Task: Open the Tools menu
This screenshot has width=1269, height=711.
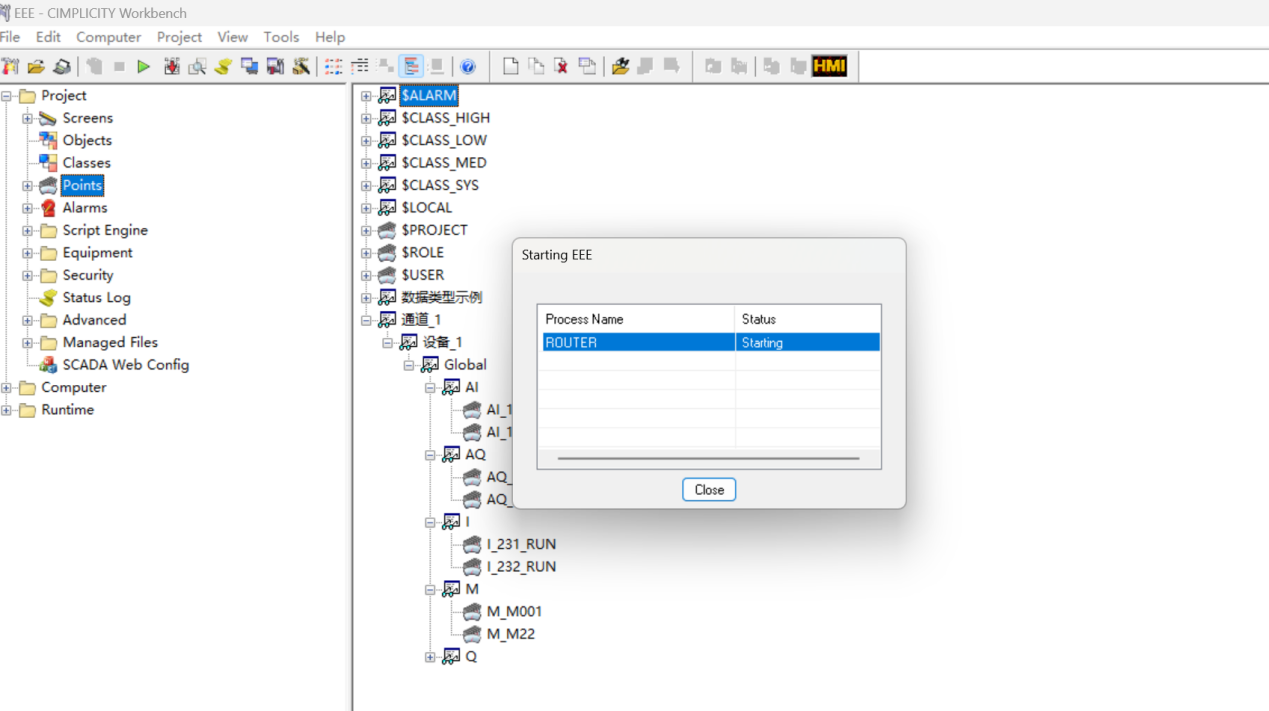Action: coord(281,37)
